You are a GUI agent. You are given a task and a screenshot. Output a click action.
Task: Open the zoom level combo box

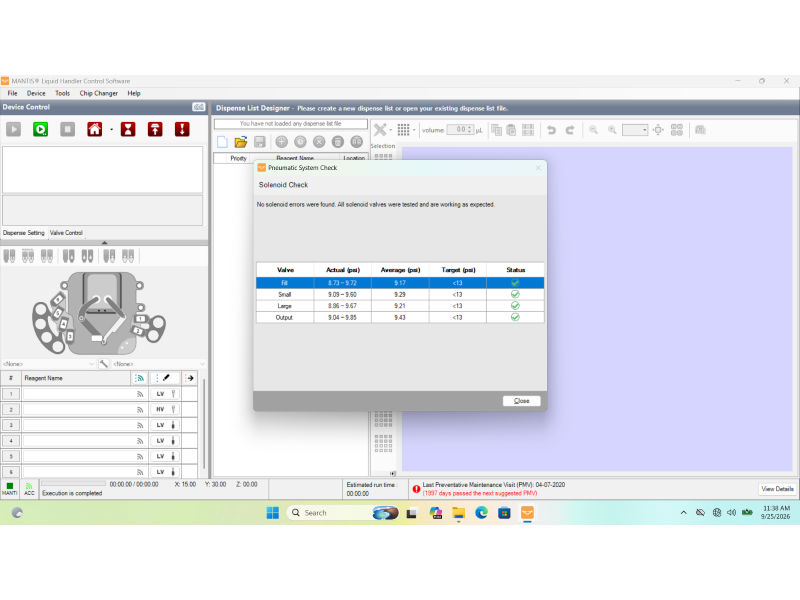click(635, 130)
